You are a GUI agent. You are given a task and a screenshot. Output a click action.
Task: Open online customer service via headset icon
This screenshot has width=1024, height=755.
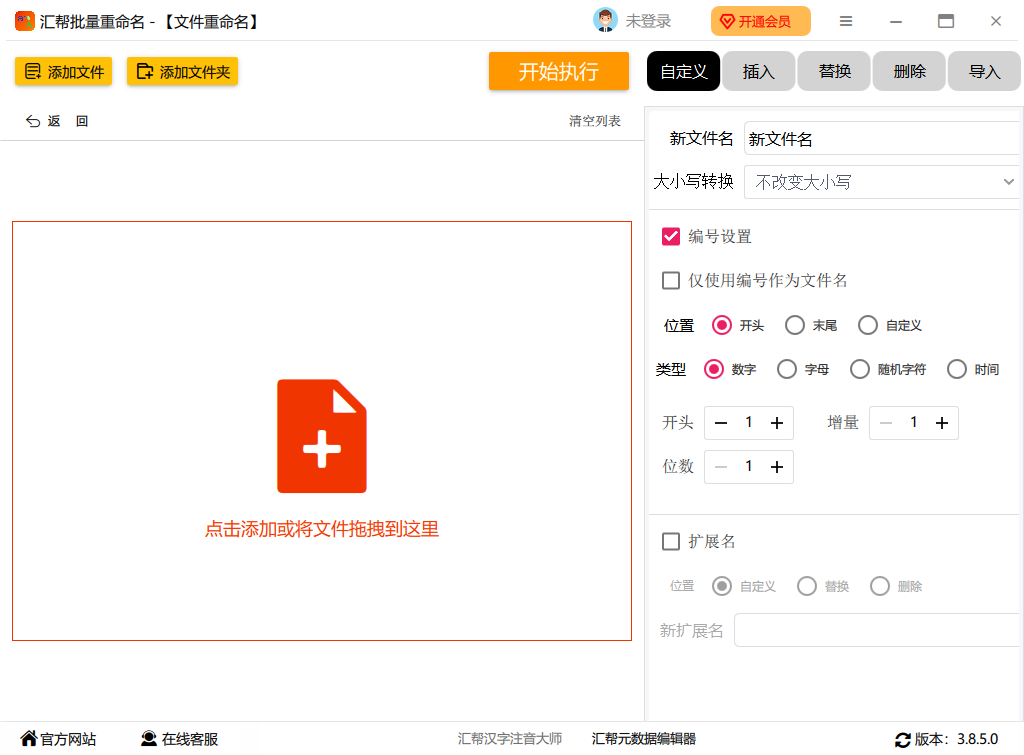tap(146, 738)
